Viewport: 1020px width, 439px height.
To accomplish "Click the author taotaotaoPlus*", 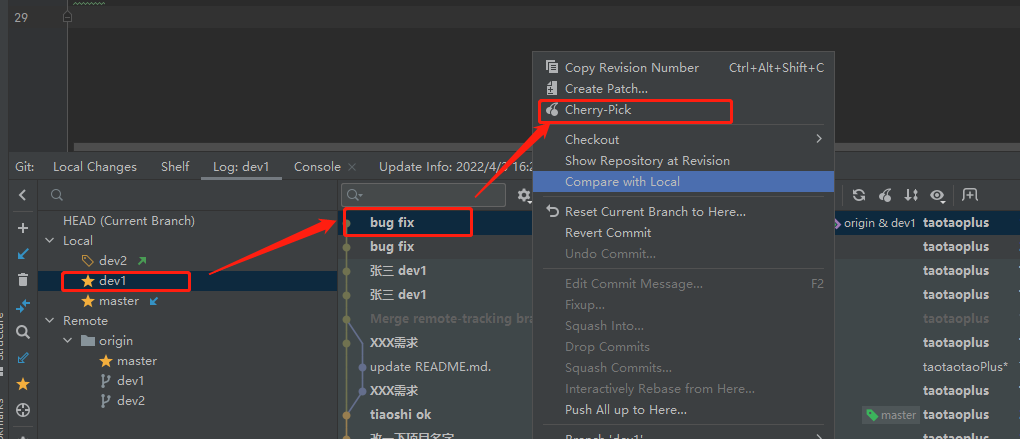I will point(965,367).
